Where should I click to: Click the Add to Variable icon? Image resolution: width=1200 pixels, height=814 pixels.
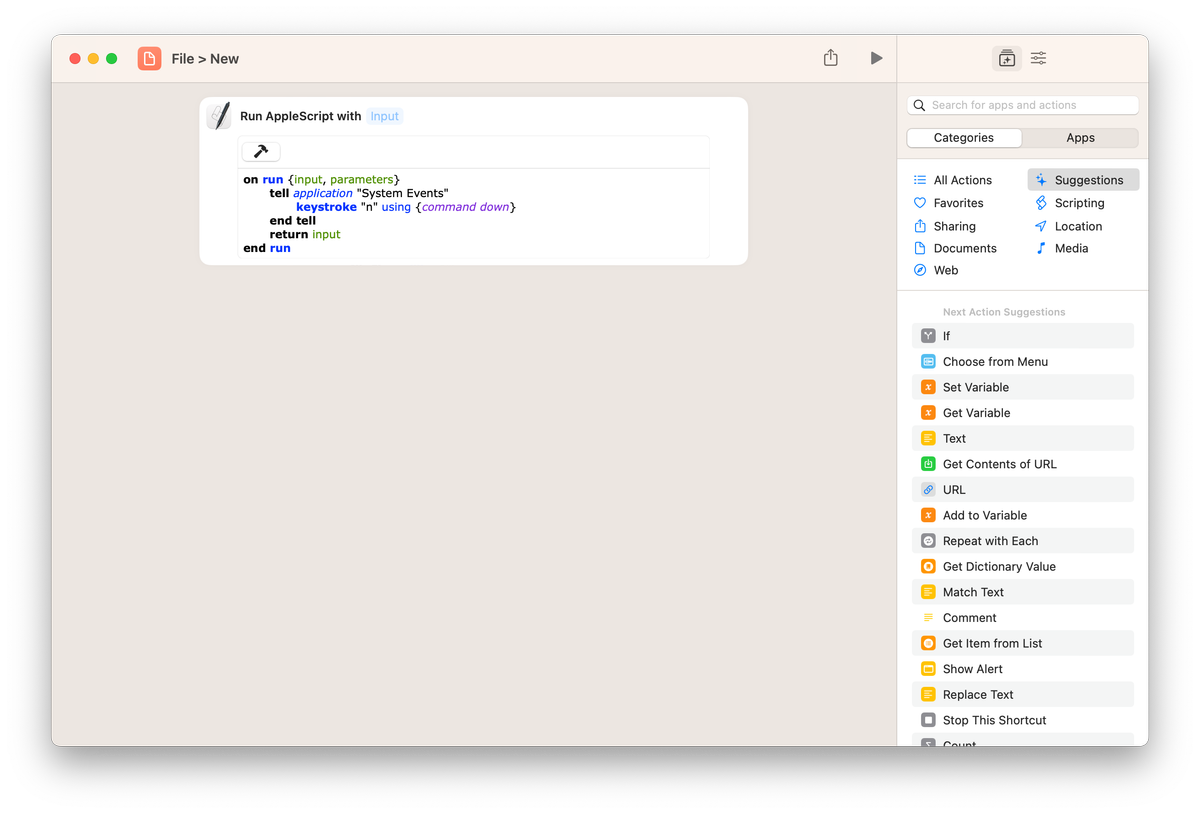tap(928, 515)
